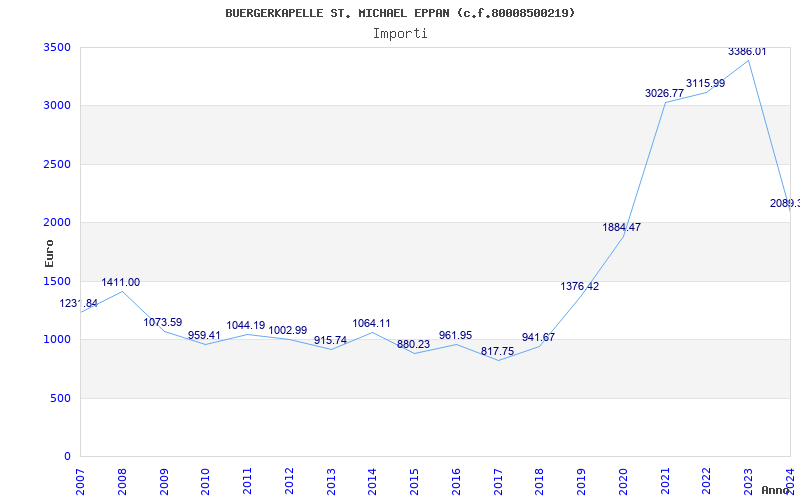Select the 1884.47 data label
This screenshot has height=500, width=800.
click(621, 228)
